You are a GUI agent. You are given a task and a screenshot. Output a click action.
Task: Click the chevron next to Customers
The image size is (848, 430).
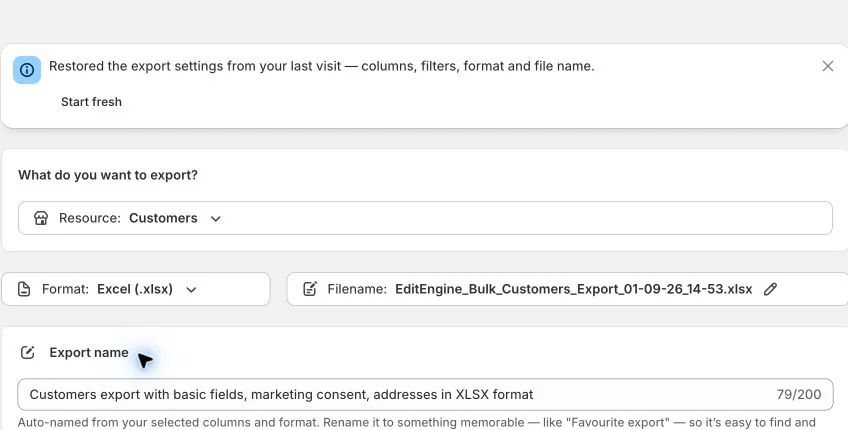pyautogui.click(x=216, y=219)
